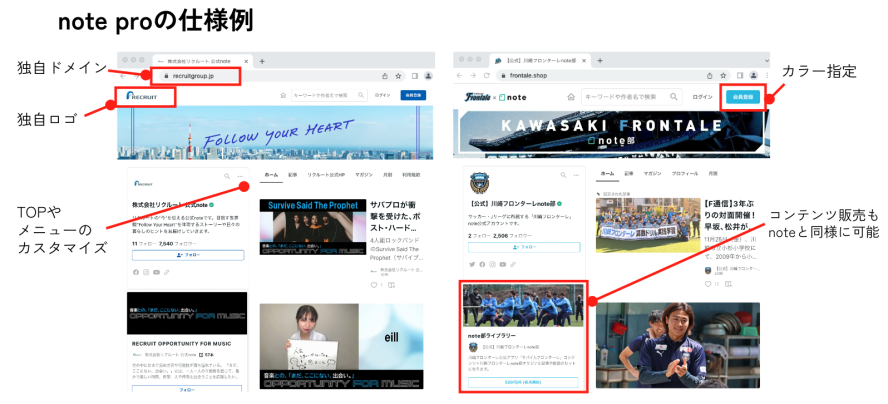Viewport: 888px width, 404px height.
Task: Bookmark the サバプロ article
Action: [x=391, y=285]
